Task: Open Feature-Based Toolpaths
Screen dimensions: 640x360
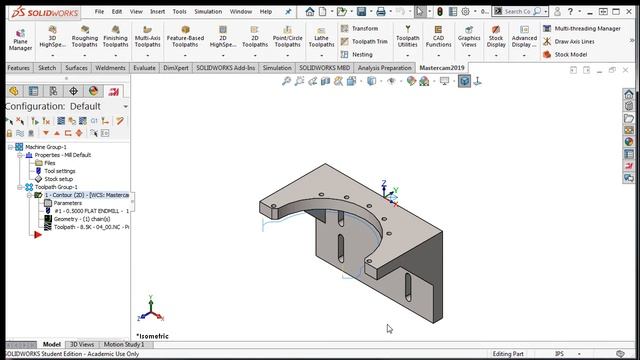Action: point(185,36)
